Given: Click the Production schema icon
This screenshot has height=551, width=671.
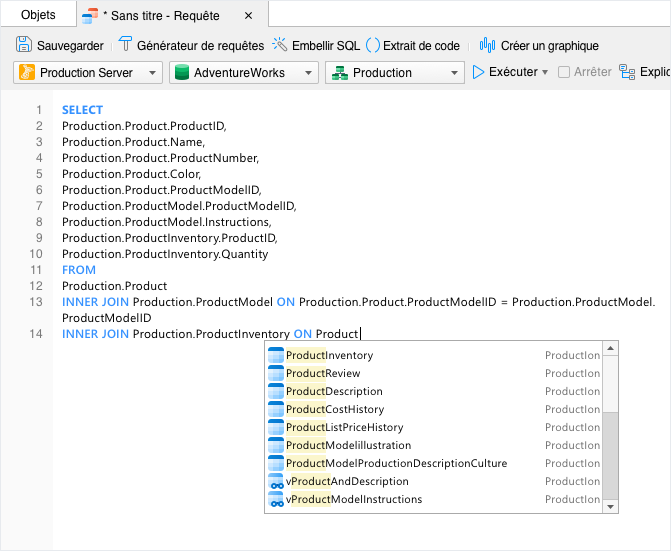Looking at the screenshot, I should click(340, 73).
